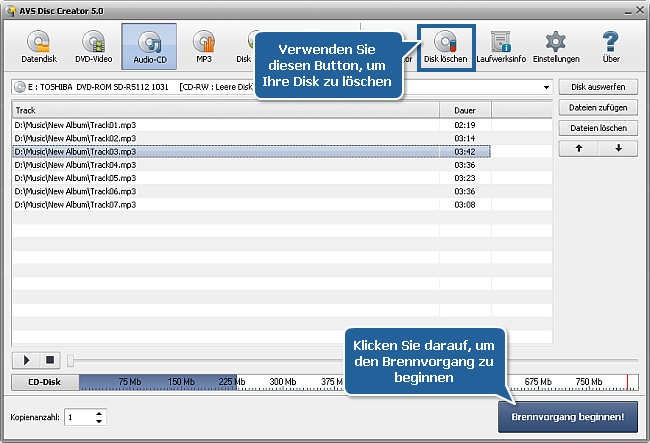Stop track playback
650x443 pixels.
click(50, 360)
